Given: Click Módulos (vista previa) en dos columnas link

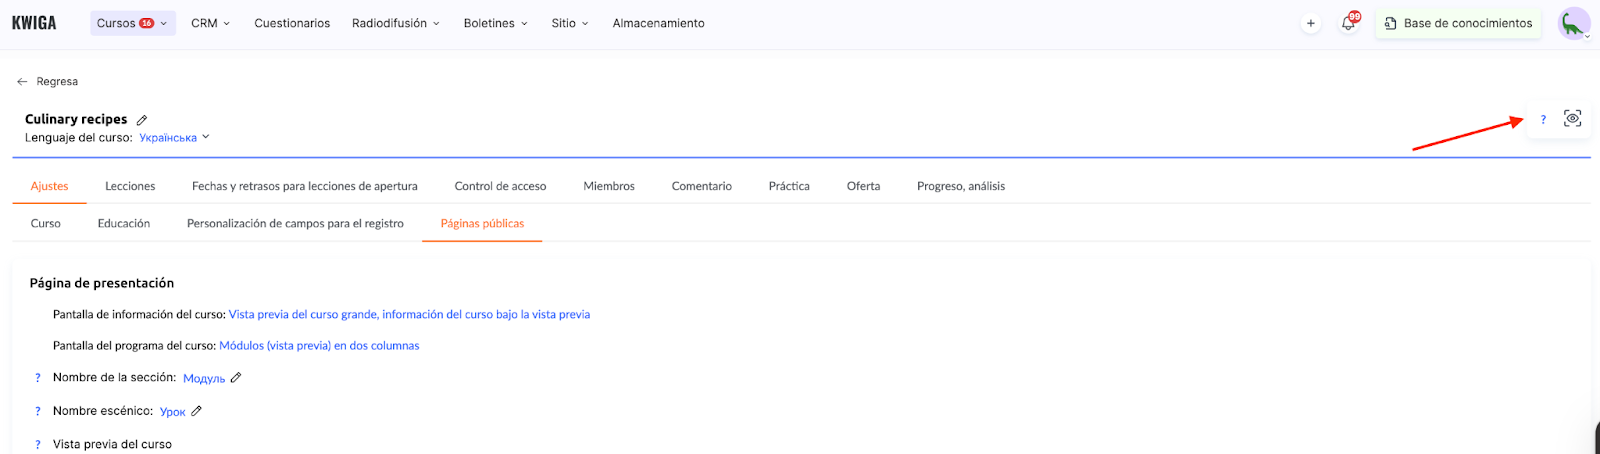Looking at the screenshot, I should (x=319, y=346).
